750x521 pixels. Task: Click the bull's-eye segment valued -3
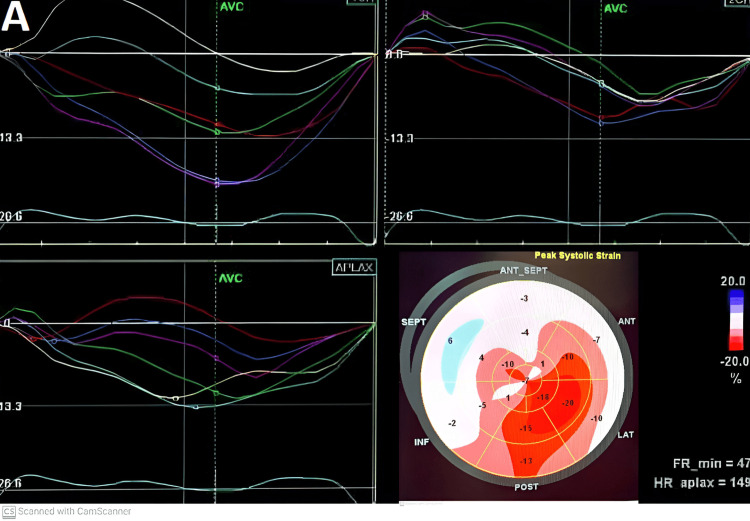point(524,299)
